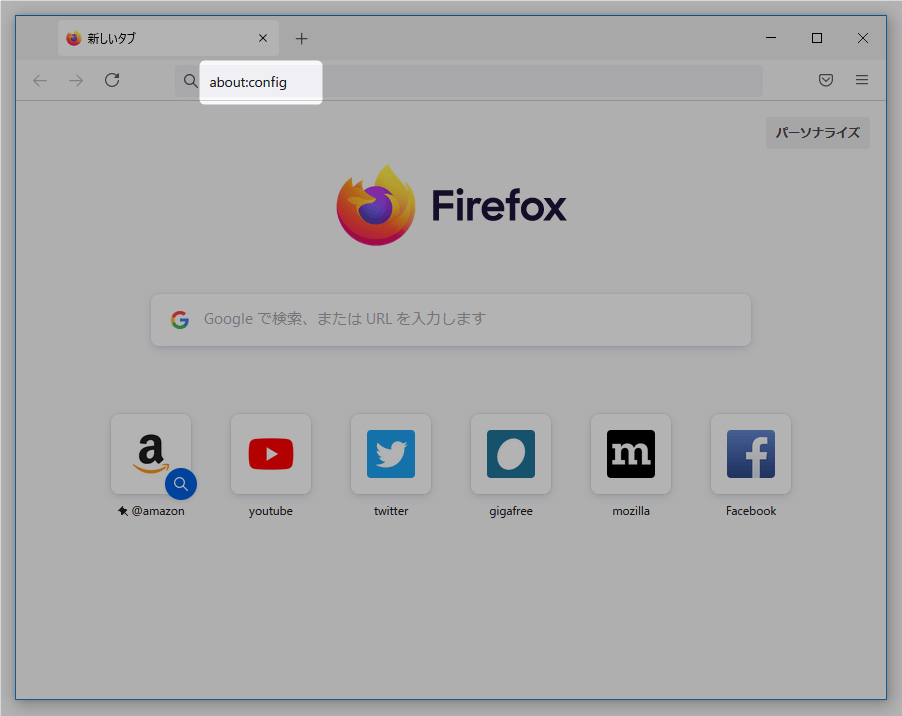Maximize the Firefox window
Image resolution: width=902 pixels, height=716 pixels.
[x=817, y=38]
